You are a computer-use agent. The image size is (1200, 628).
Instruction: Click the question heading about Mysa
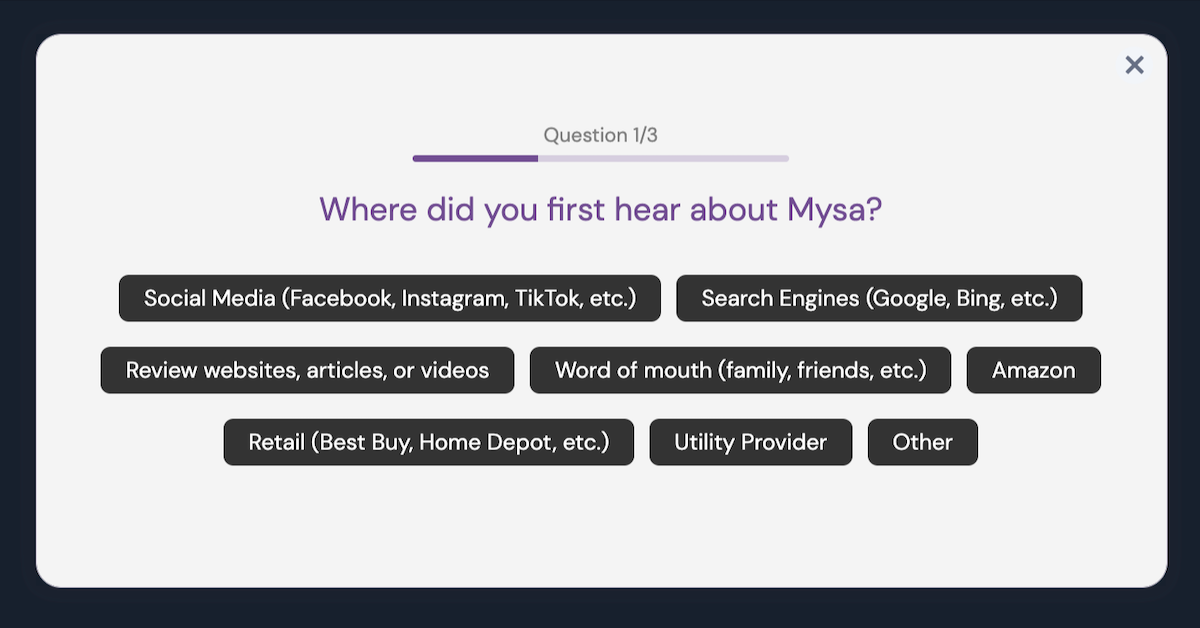(x=600, y=209)
